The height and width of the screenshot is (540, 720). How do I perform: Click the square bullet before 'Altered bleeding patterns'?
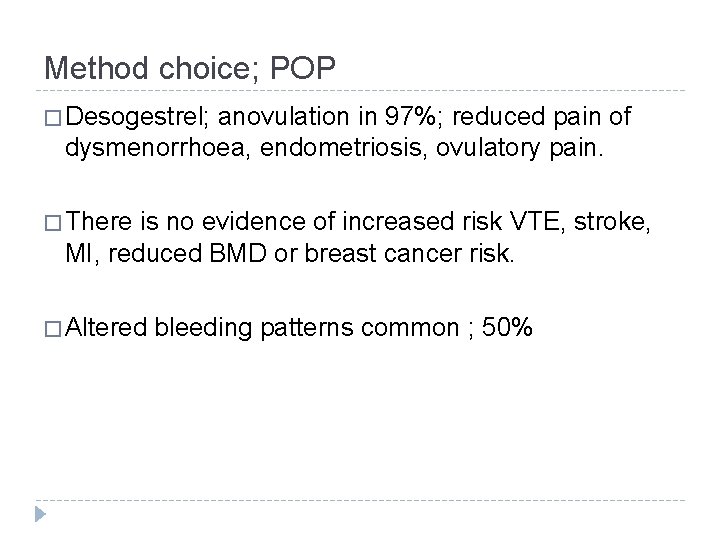point(53,329)
